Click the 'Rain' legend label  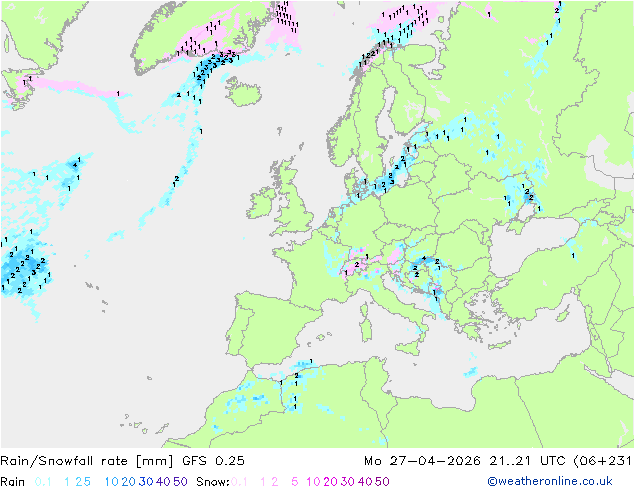pyautogui.click(x=13, y=482)
